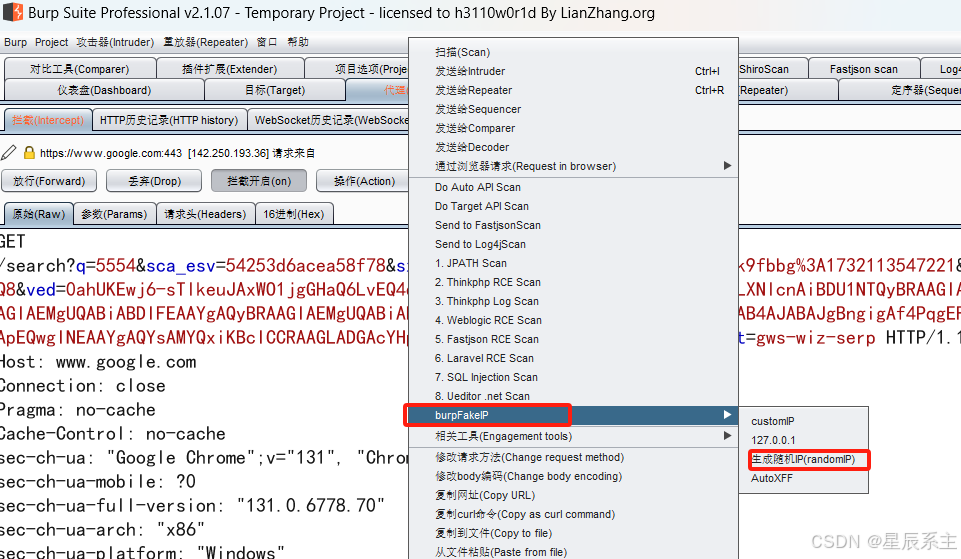
Task: Switch to the 请求头(Headers) view tab
Action: (205, 214)
